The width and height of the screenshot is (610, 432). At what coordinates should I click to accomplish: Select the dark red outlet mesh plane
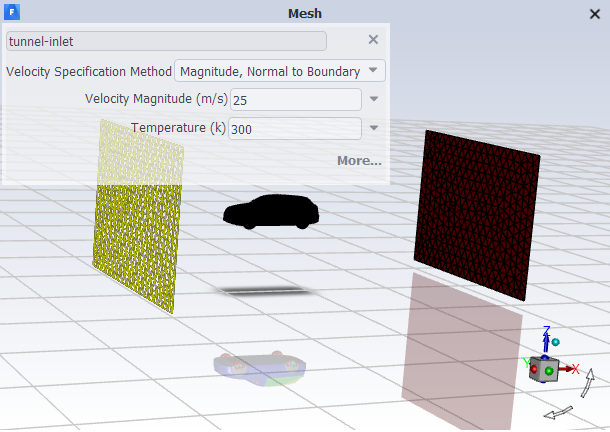point(477,214)
